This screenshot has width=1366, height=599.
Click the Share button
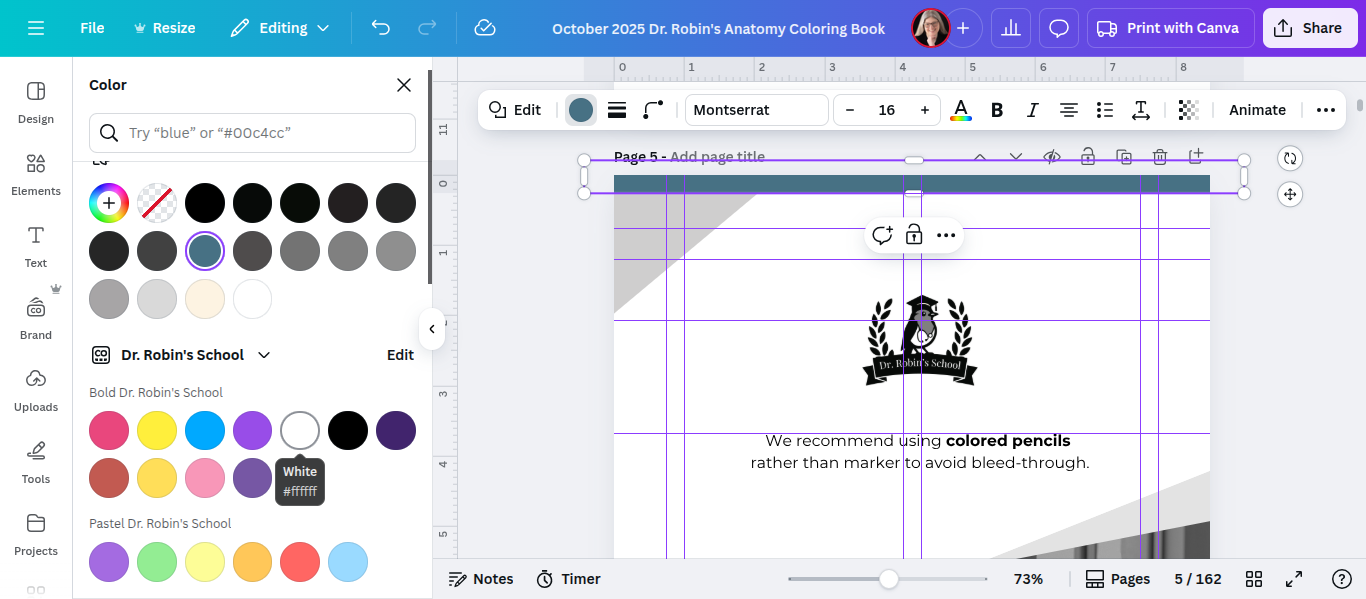[x=1310, y=28]
